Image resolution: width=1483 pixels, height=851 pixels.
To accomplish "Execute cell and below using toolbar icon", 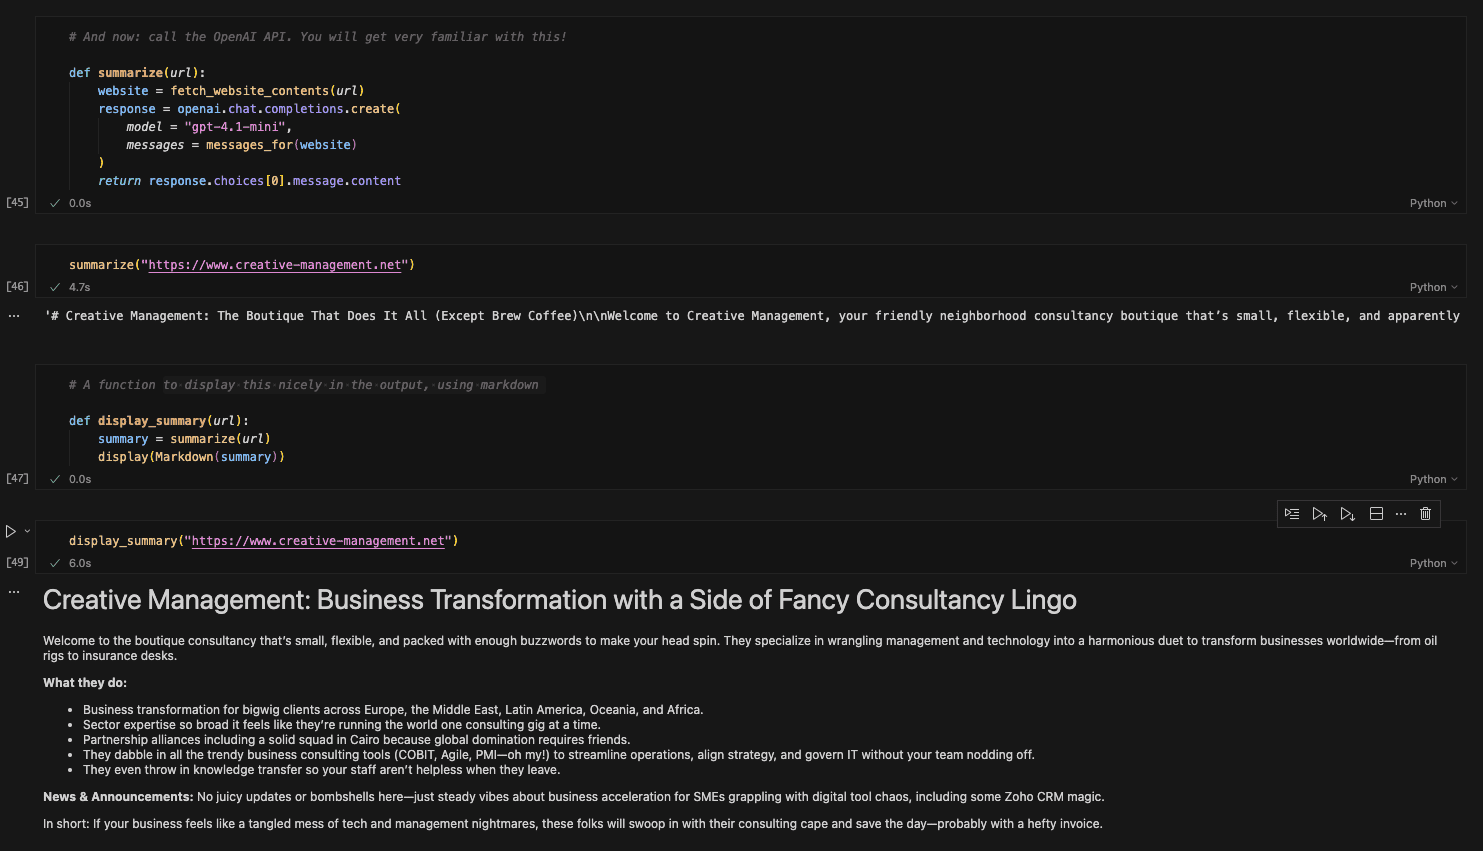I will point(1348,514).
